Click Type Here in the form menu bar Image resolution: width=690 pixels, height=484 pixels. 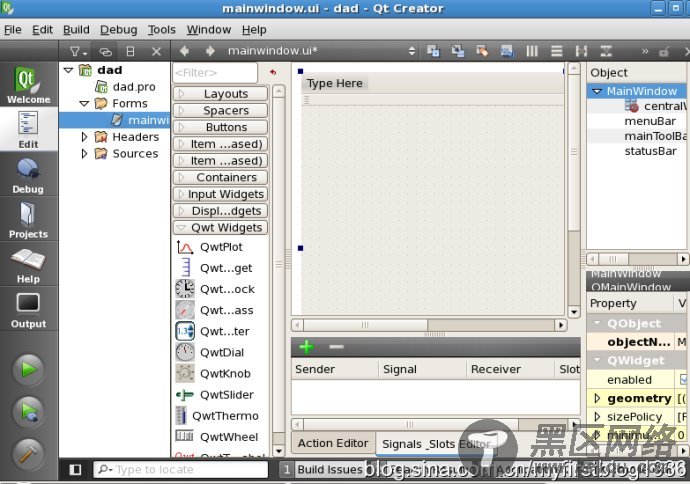click(x=334, y=84)
